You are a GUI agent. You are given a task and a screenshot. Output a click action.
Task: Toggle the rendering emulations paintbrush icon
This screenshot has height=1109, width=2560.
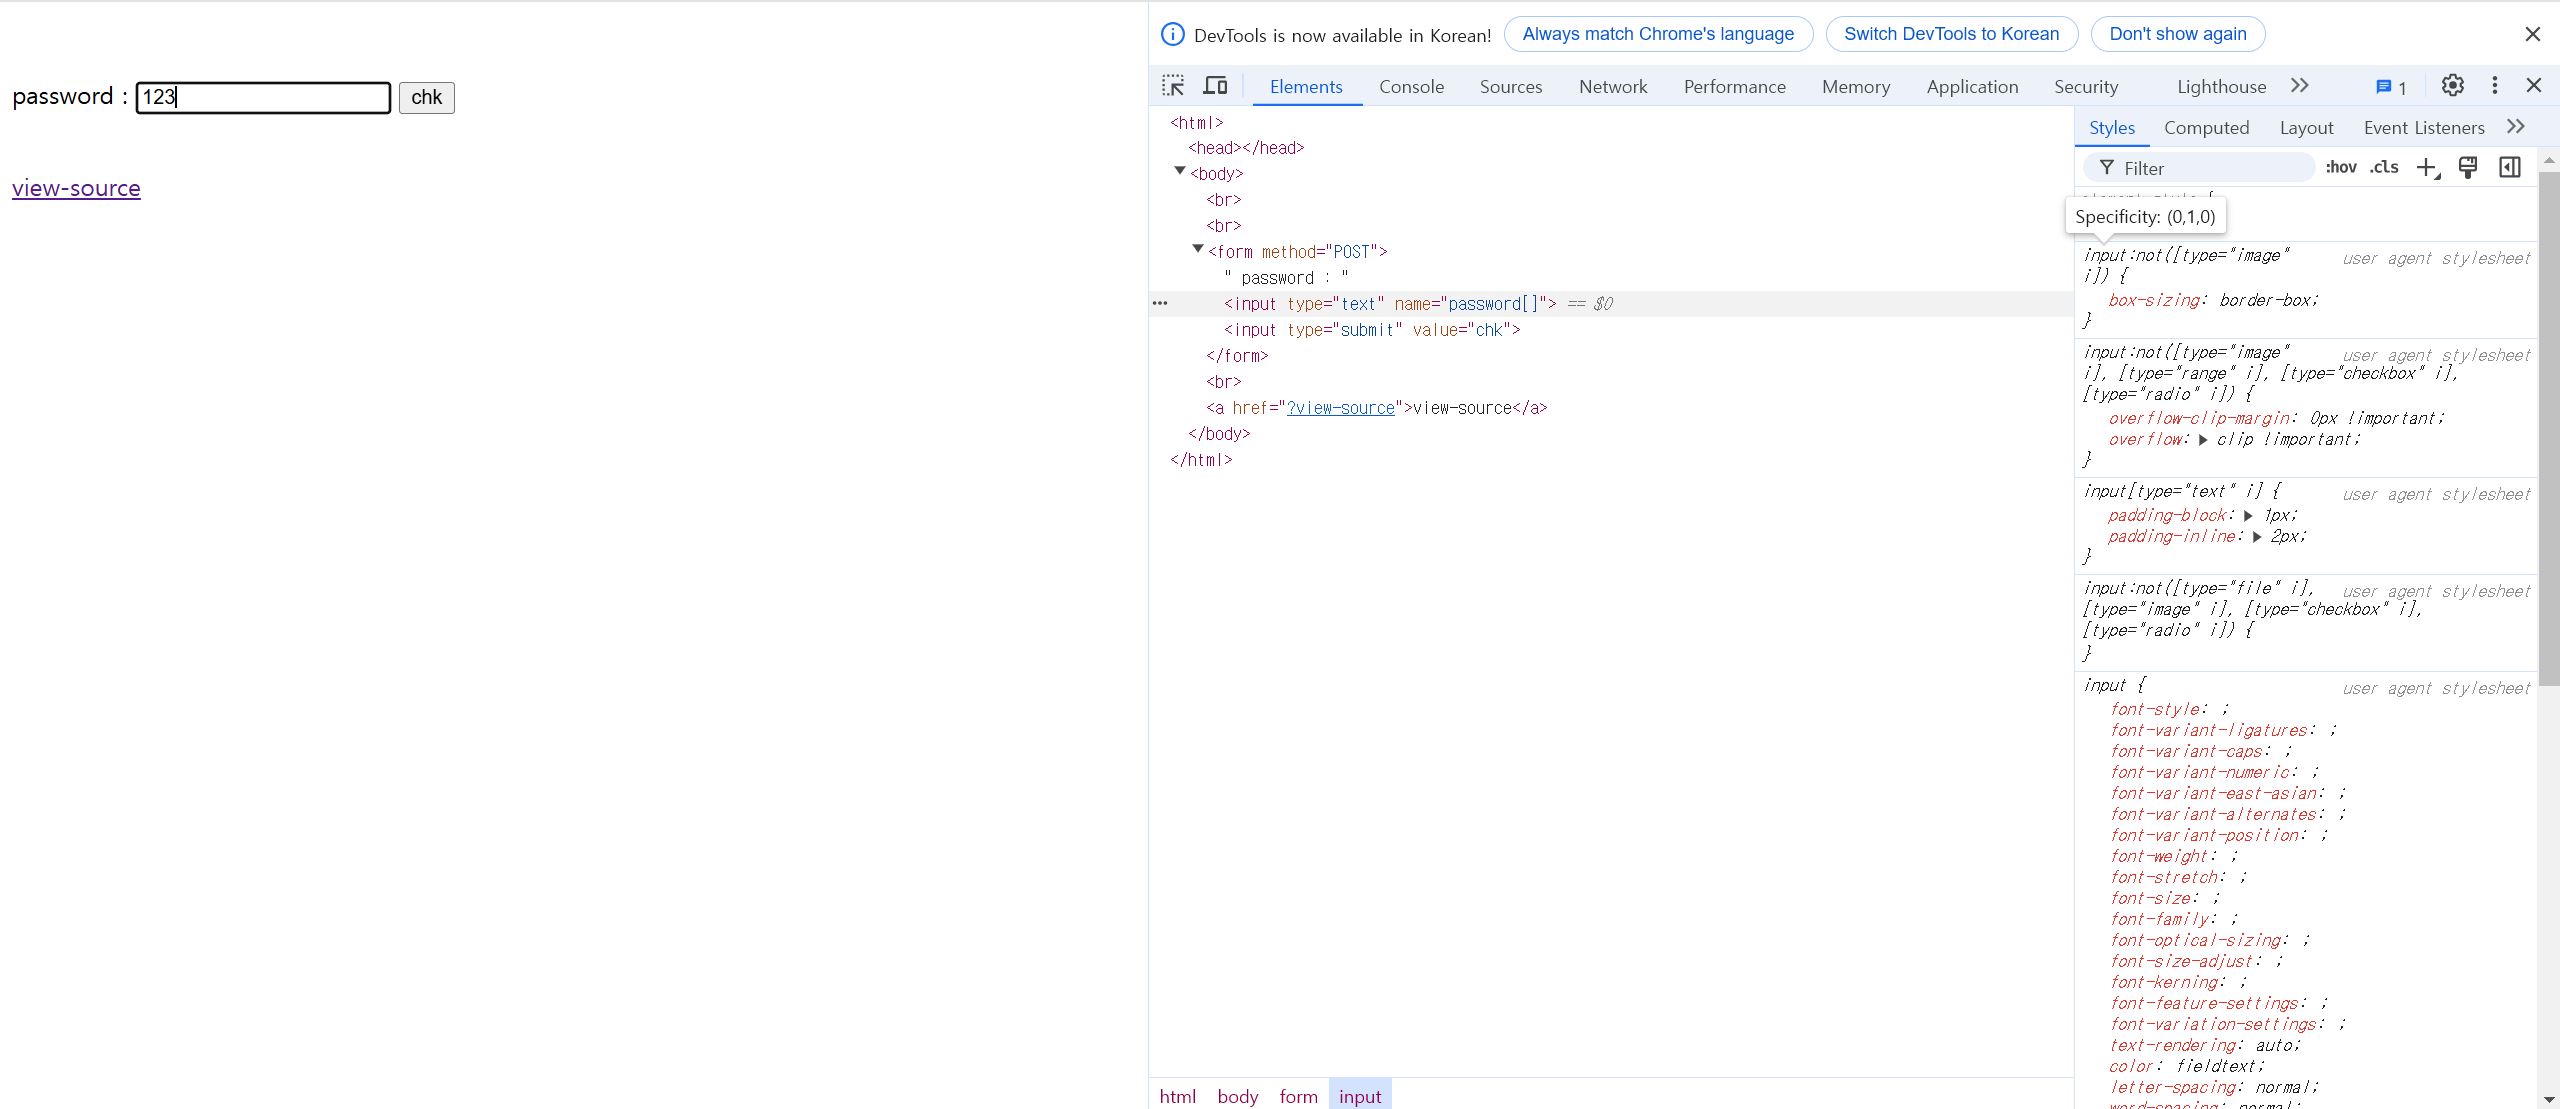(2468, 168)
